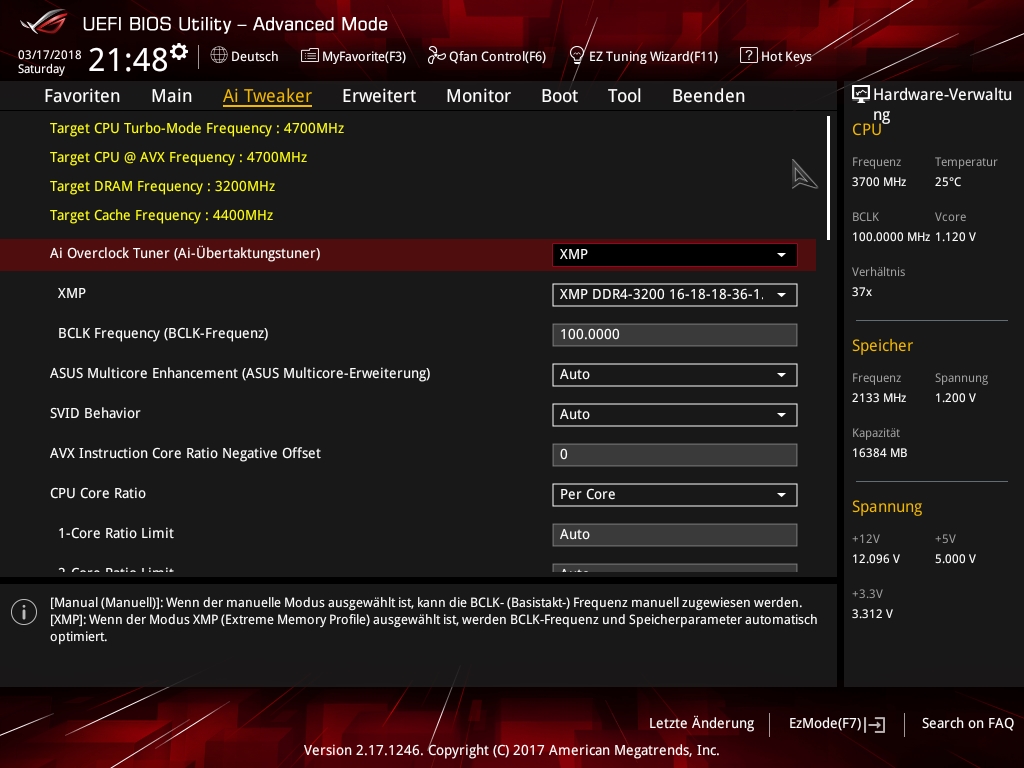Click the date 03/17/2018
The image size is (1024, 768).
point(50,55)
